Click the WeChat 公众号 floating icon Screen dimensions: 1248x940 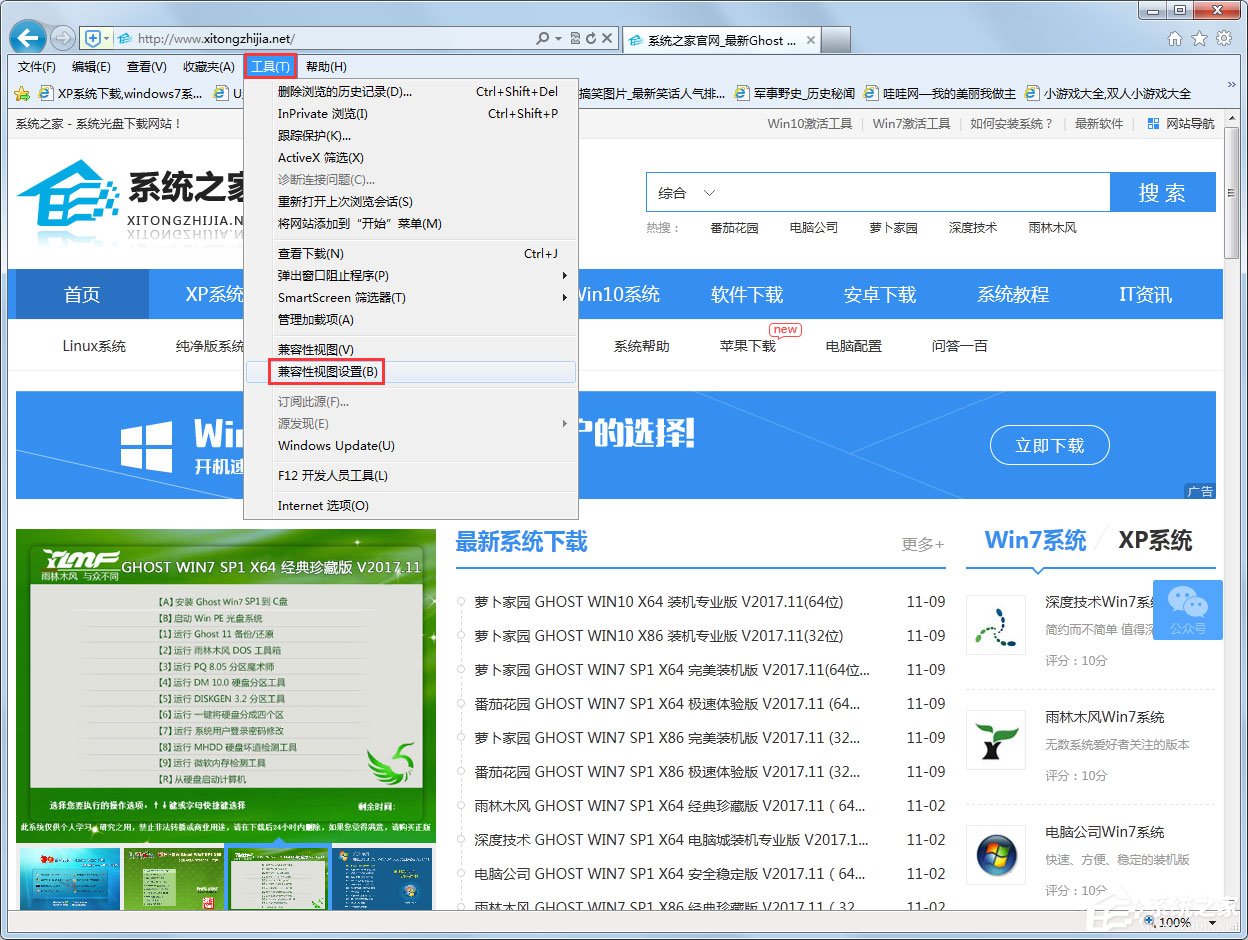(x=1188, y=609)
